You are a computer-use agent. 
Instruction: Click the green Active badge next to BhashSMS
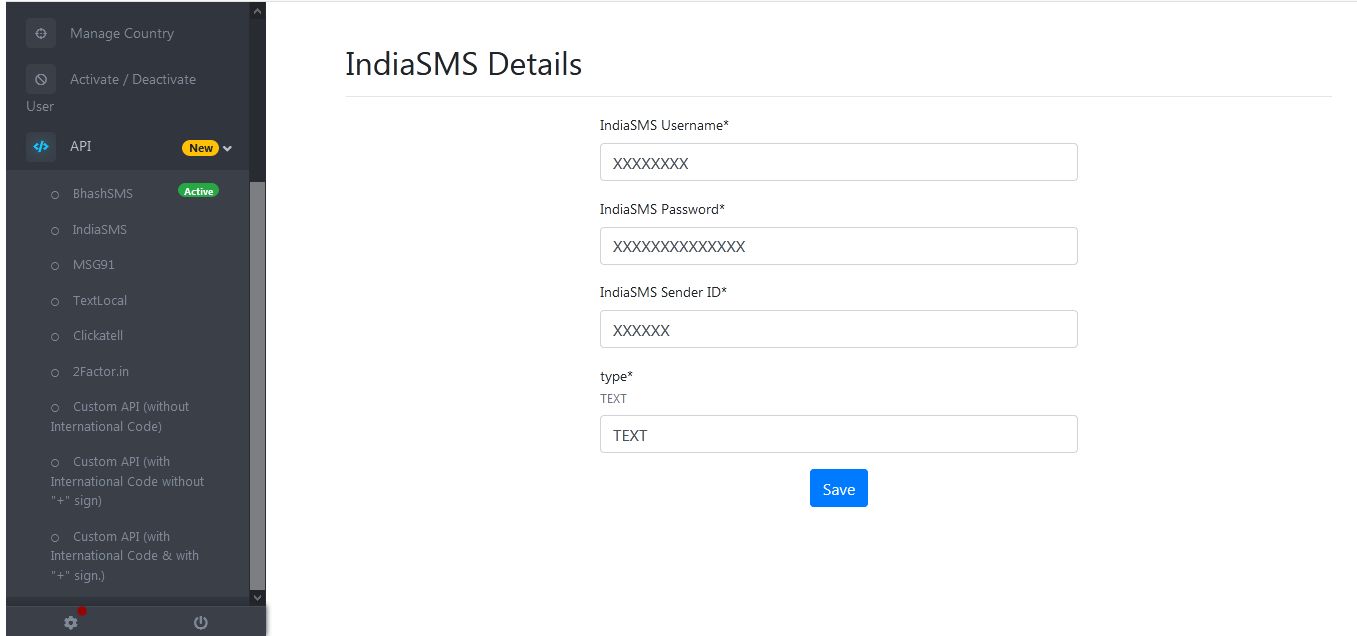tap(198, 191)
